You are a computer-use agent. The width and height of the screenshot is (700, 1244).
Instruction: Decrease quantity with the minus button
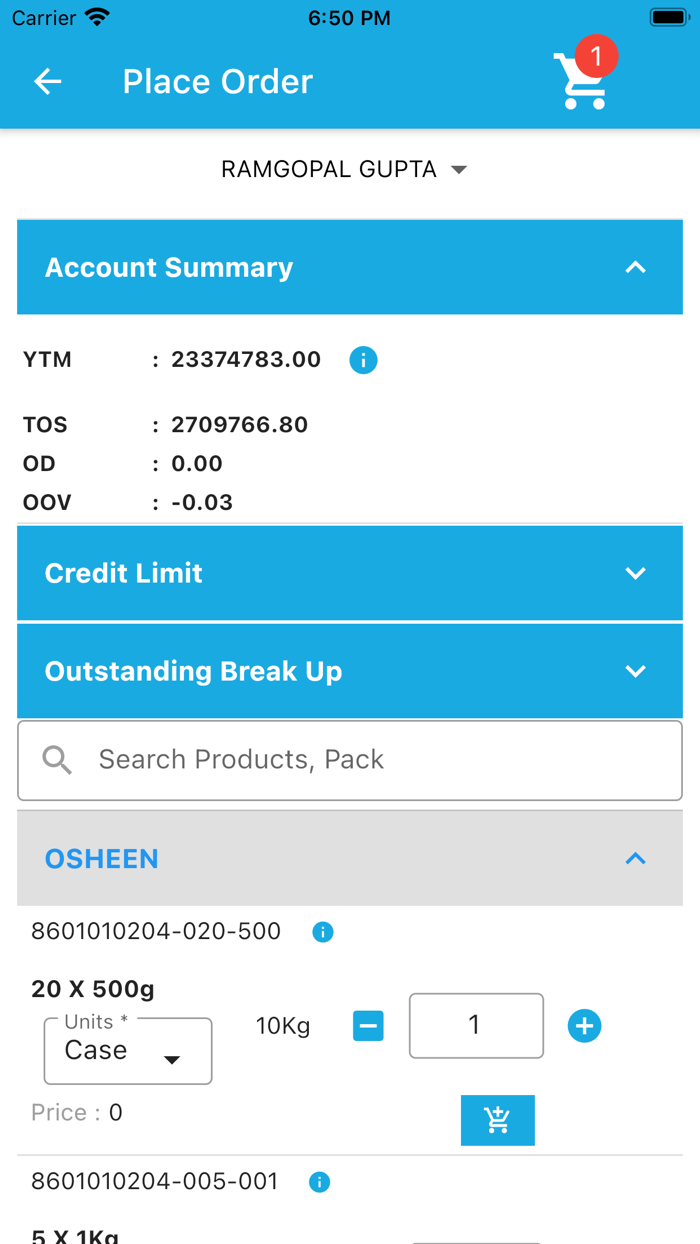(368, 1026)
